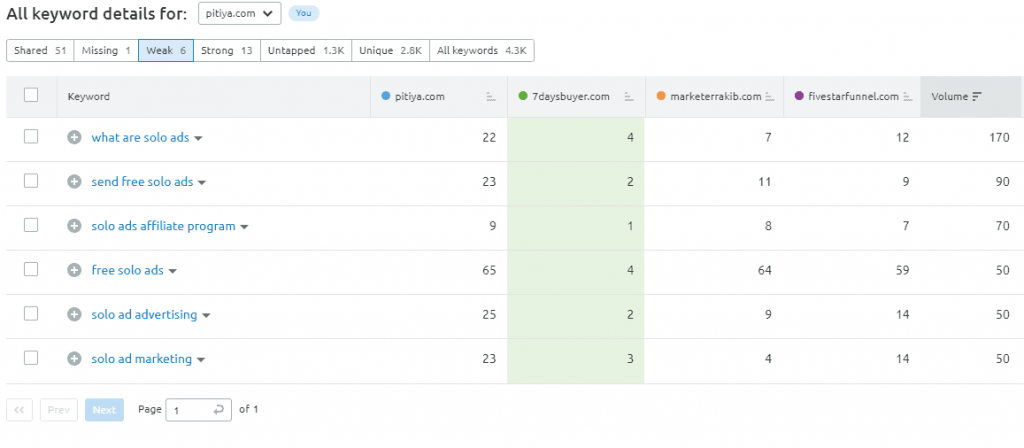The width and height of the screenshot is (1024, 448).
Task: Expand dropdown arrow after solo ad marketing
Action: [200, 360]
